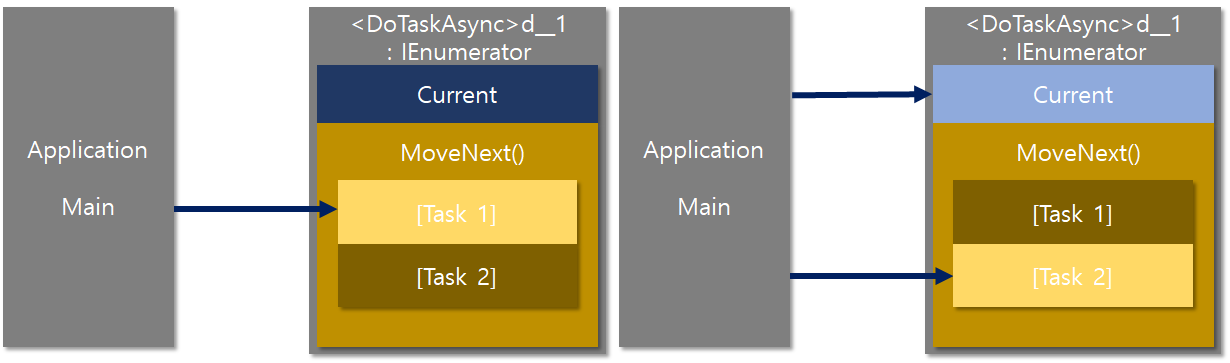Screen dimensions: 1230x363
Task: Click the Application Main box in right diagram
Action: 704,178
